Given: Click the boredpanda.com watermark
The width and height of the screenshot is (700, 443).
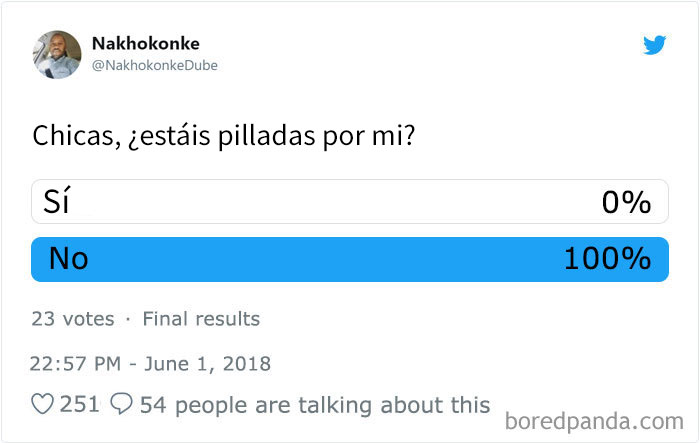Looking at the screenshot, I should [594, 421].
